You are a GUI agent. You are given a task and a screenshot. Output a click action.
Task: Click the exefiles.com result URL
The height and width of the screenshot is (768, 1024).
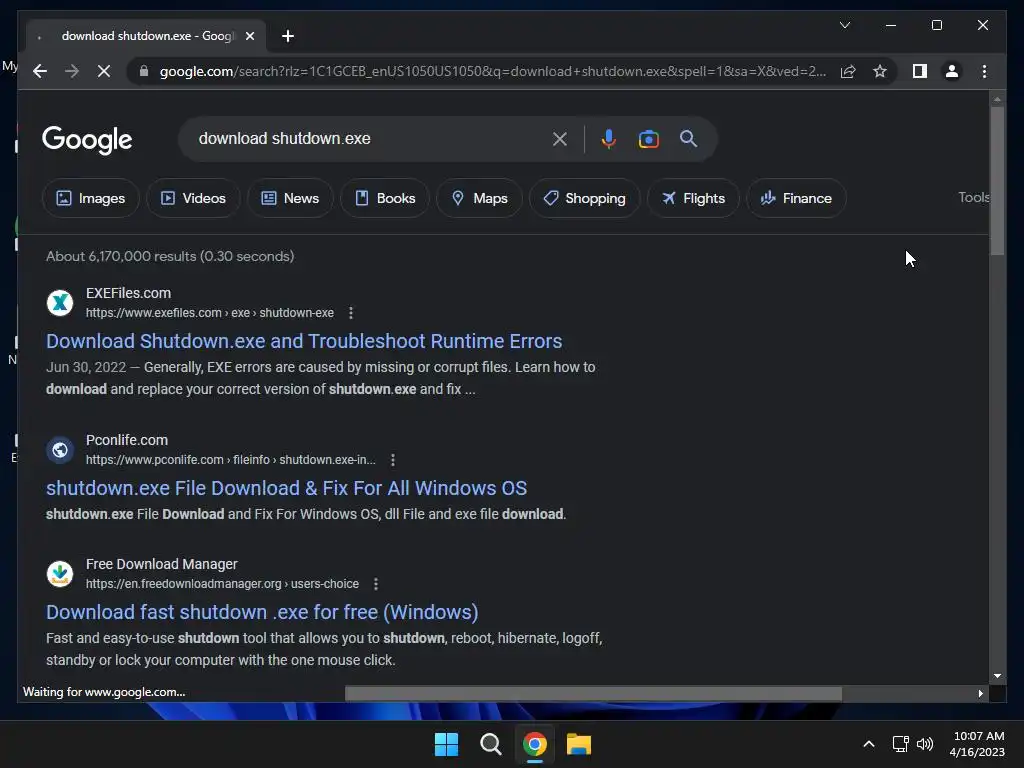pos(210,313)
